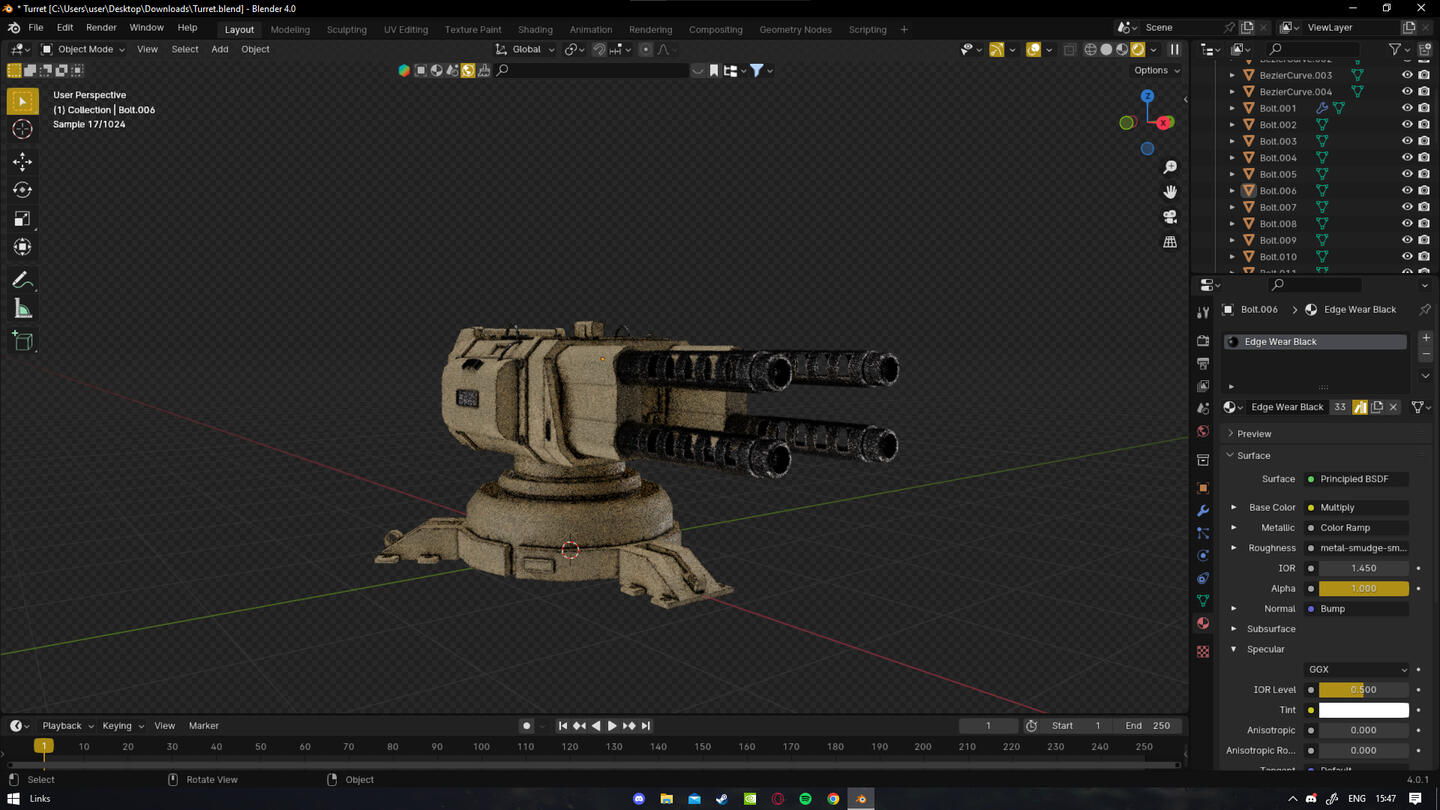Viewport: 1440px width, 810px height.
Task: Disable rendering for Bolt.008
Action: tap(1424, 224)
